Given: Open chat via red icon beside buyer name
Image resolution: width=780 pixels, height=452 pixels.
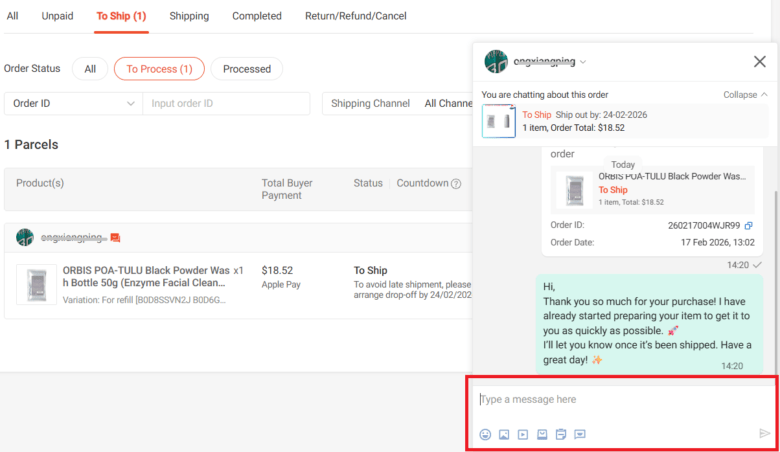Looking at the screenshot, I should 115,238.
